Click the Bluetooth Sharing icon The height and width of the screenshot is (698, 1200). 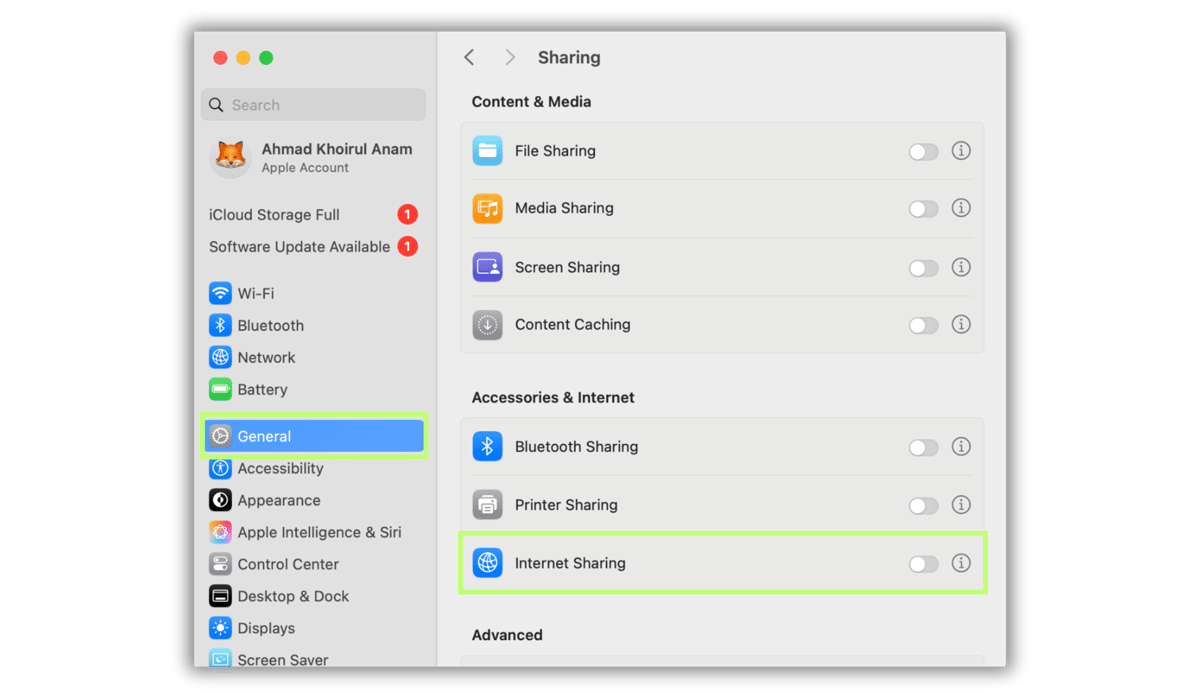pos(487,447)
